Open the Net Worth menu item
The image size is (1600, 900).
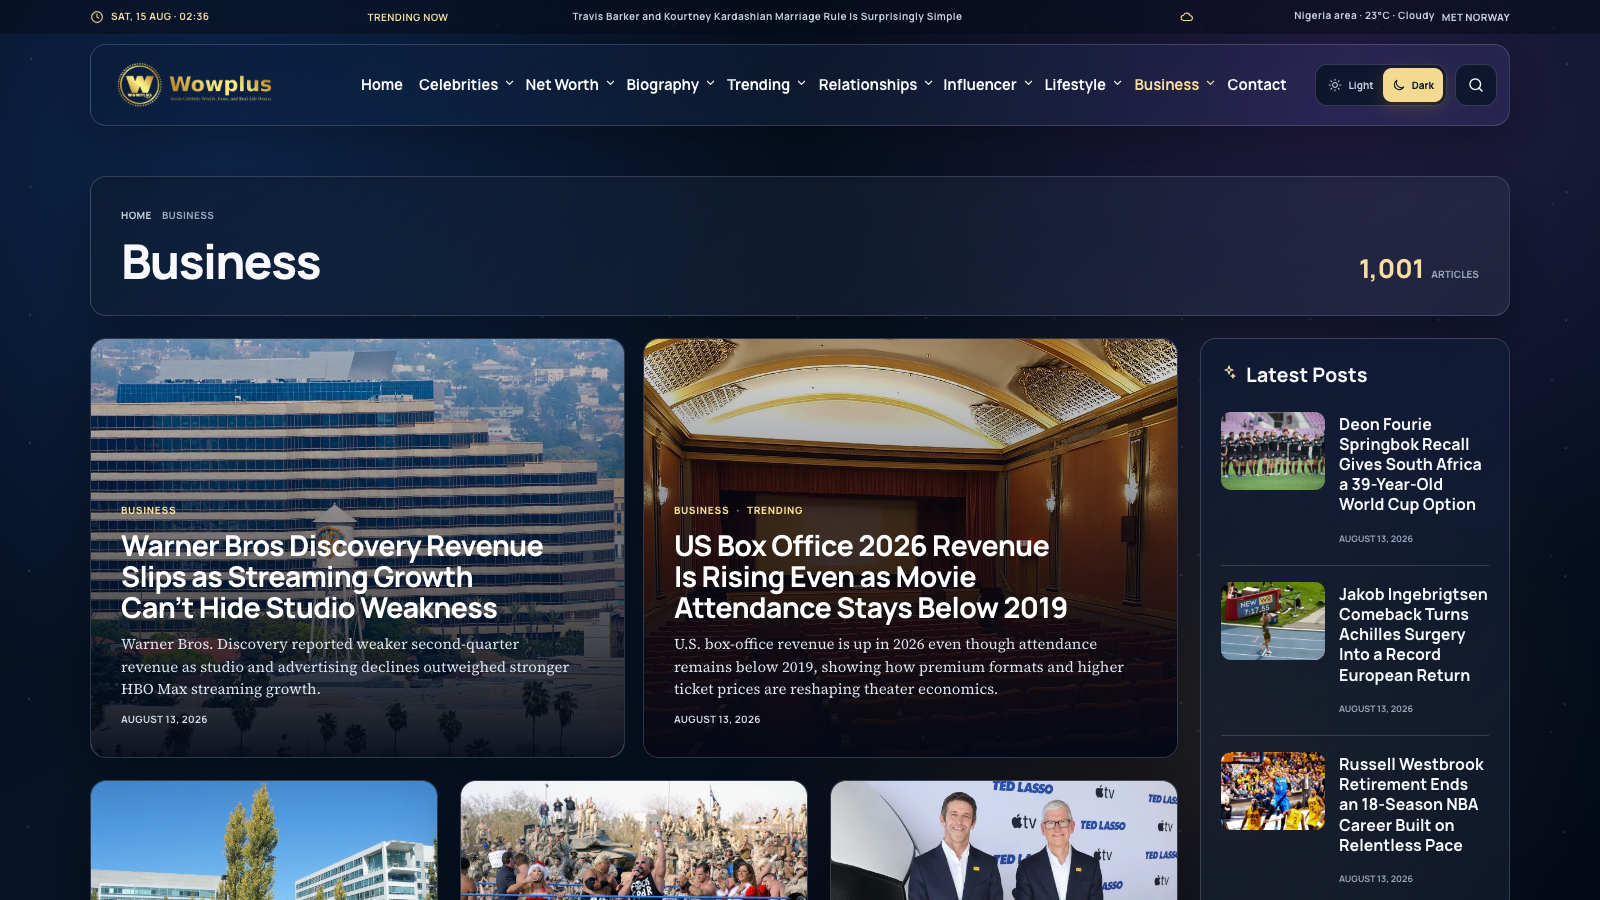[562, 85]
